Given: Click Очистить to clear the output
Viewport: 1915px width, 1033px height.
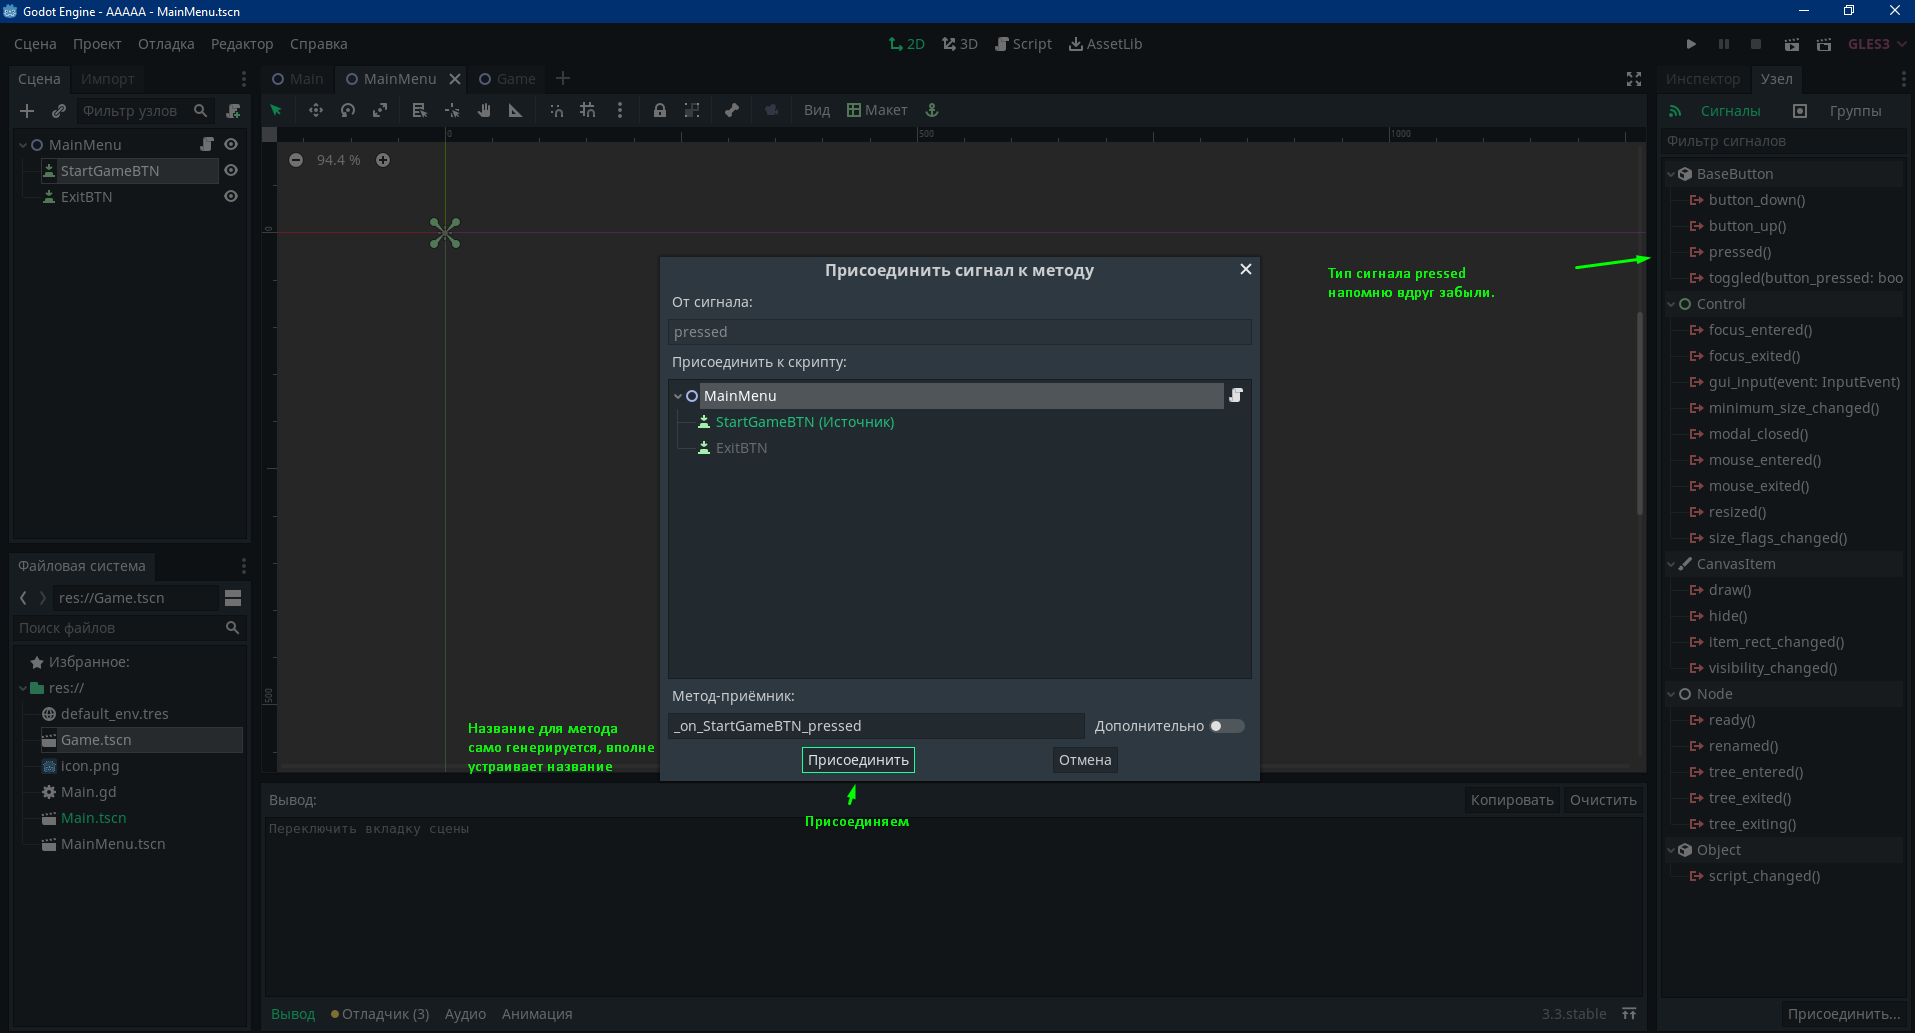Looking at the screenshot, I should [x=1603, y=800].
